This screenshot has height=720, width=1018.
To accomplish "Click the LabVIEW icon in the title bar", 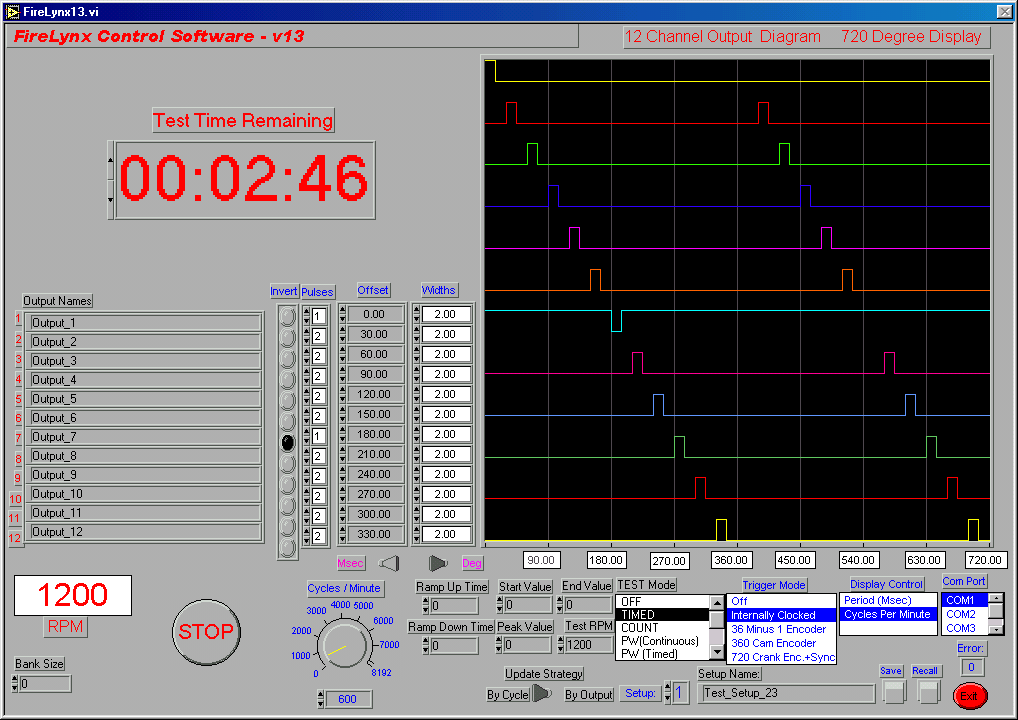I will click(x=11, y=10).
